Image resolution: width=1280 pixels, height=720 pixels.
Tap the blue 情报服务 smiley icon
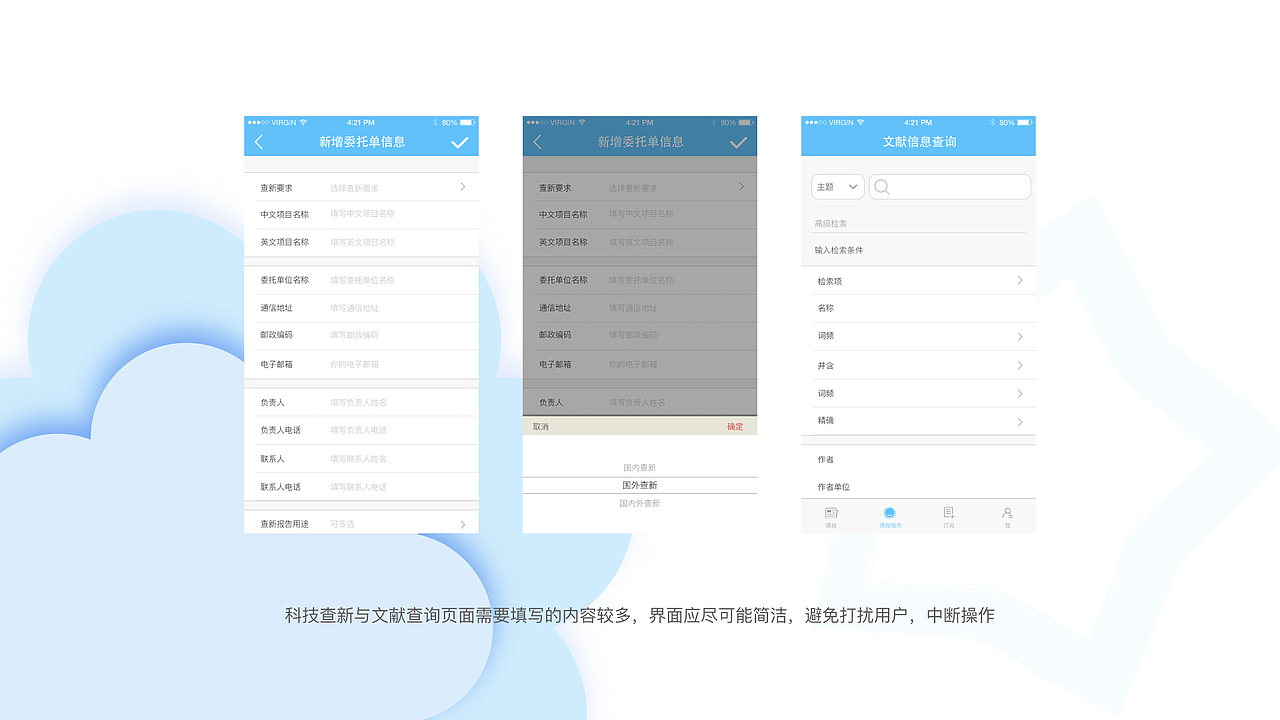[889, 511]
